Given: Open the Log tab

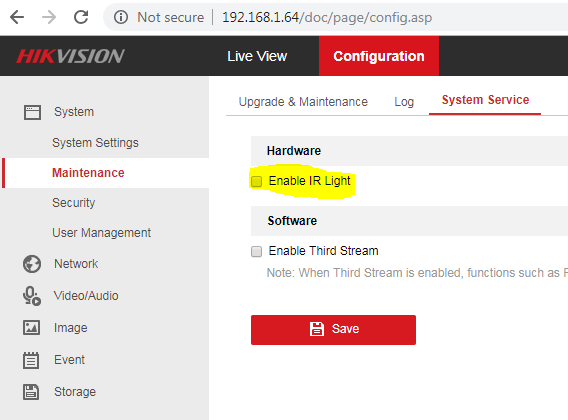Looking at the screenshot, I should (x=404, y=102).
